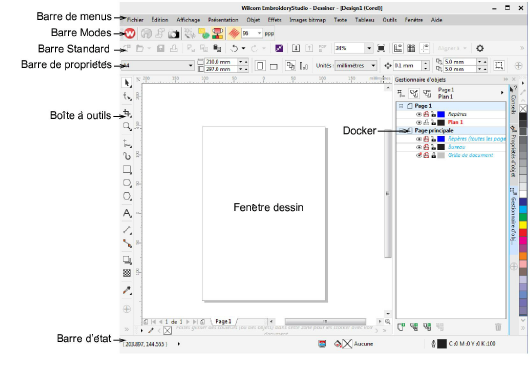Viewport: 530px width, 368px height.
Task: Click the nudge distance field
Action: click(x=408, y=65)
